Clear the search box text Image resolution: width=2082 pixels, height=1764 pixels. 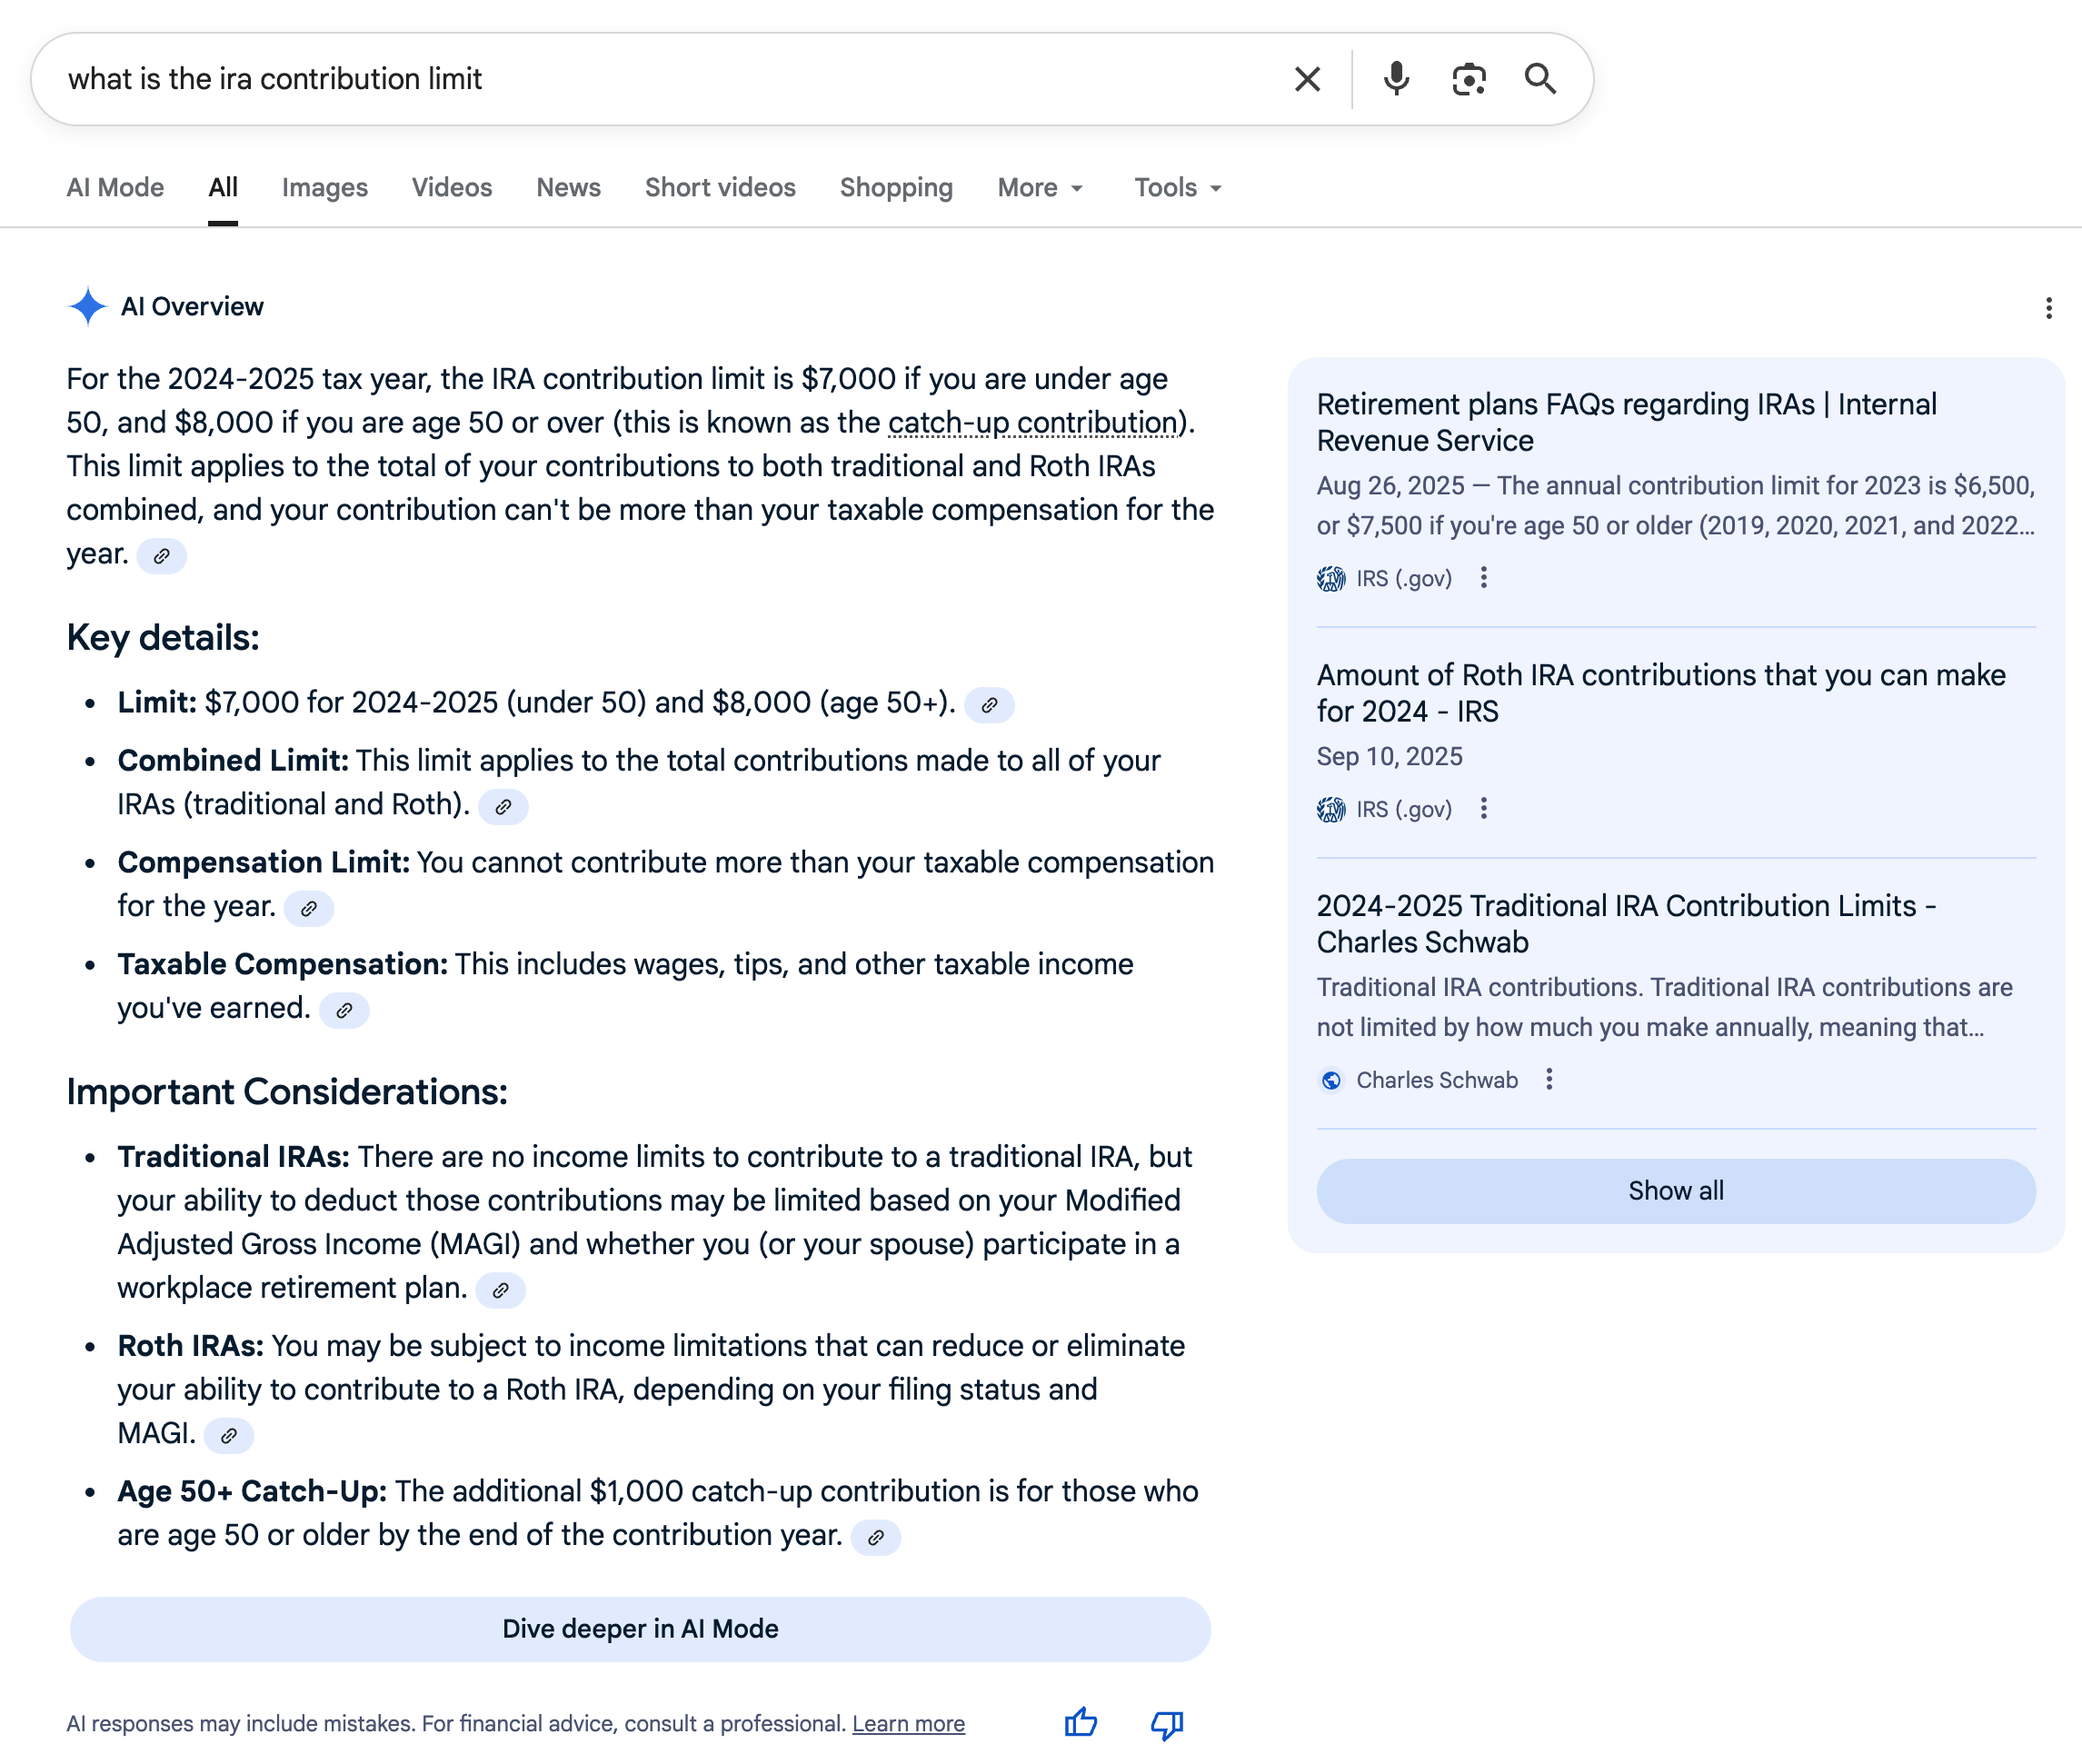(1307, 79)
